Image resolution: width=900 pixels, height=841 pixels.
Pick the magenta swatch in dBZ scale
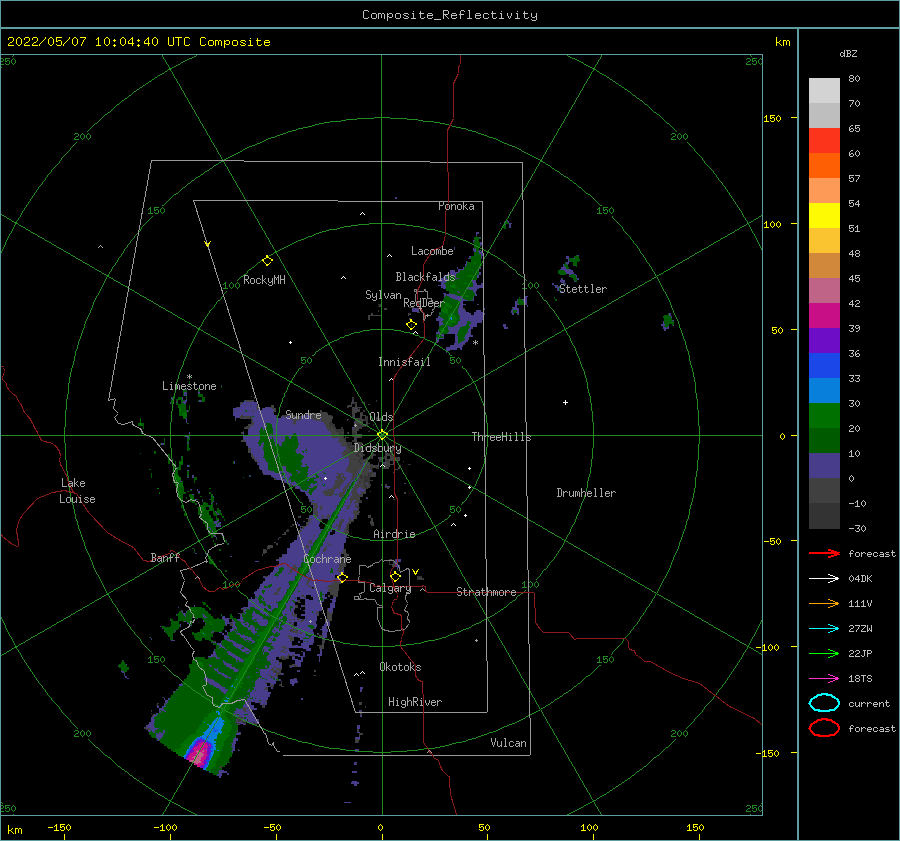(x=824, y=315)
